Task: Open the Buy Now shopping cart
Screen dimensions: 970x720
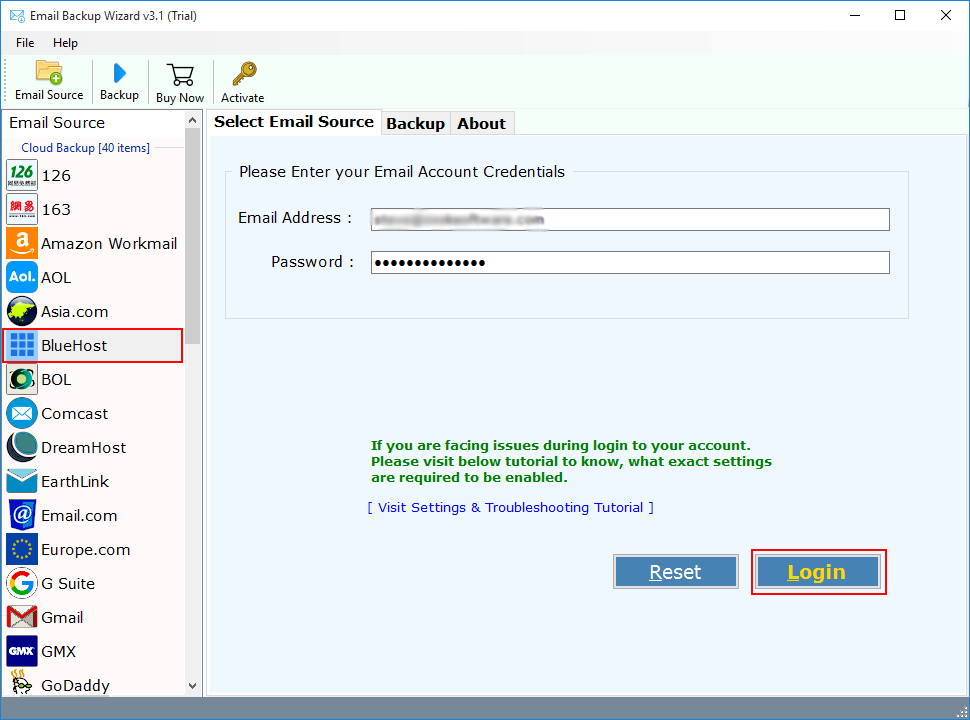Action: coord(180,75)
